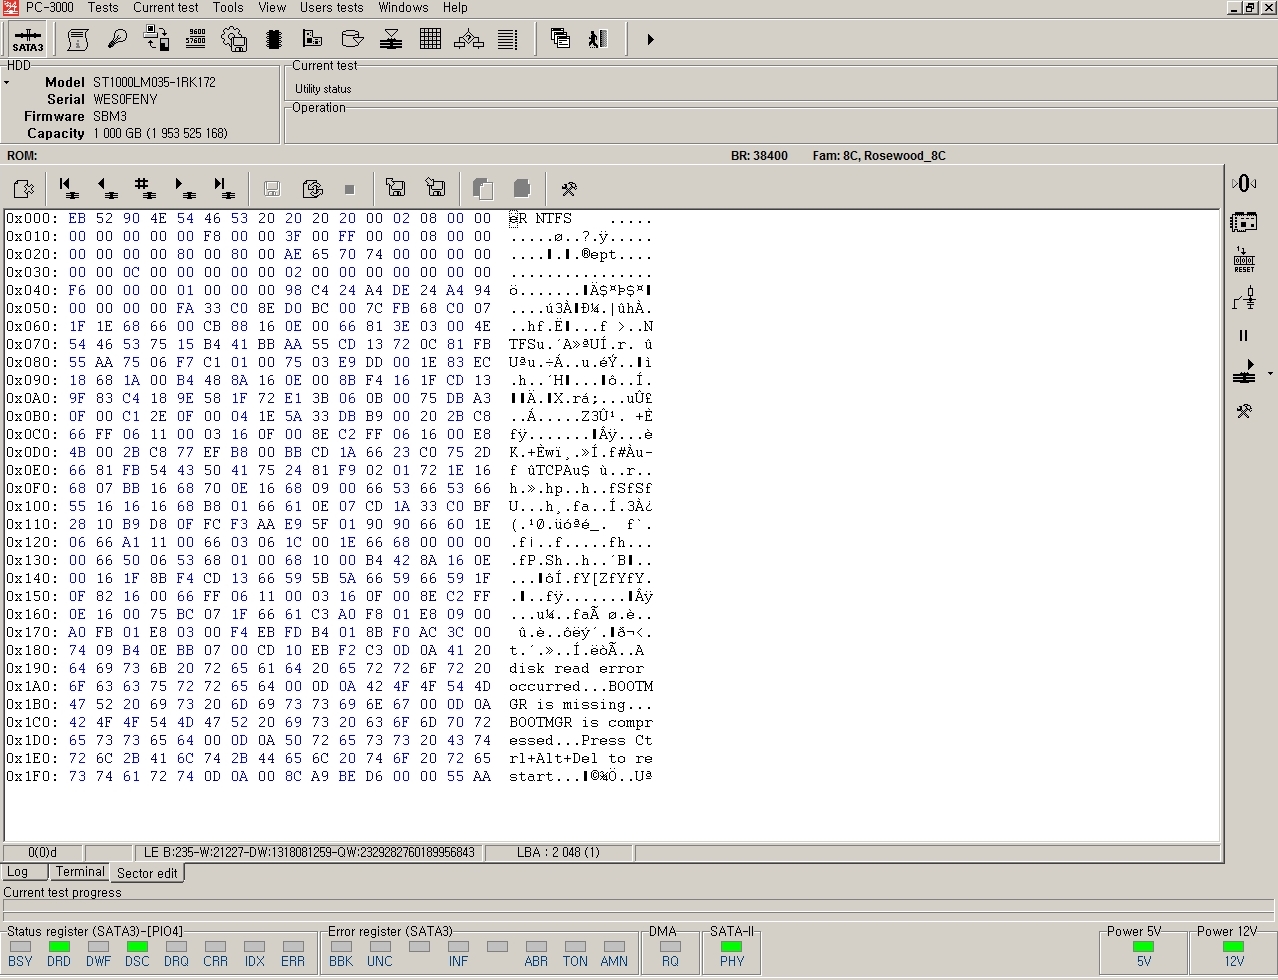The height and width of the screenshot is (980, 1278).
Task: Click the 5V power indicator
Action: pyautogui.click(x=1144, y=946)
